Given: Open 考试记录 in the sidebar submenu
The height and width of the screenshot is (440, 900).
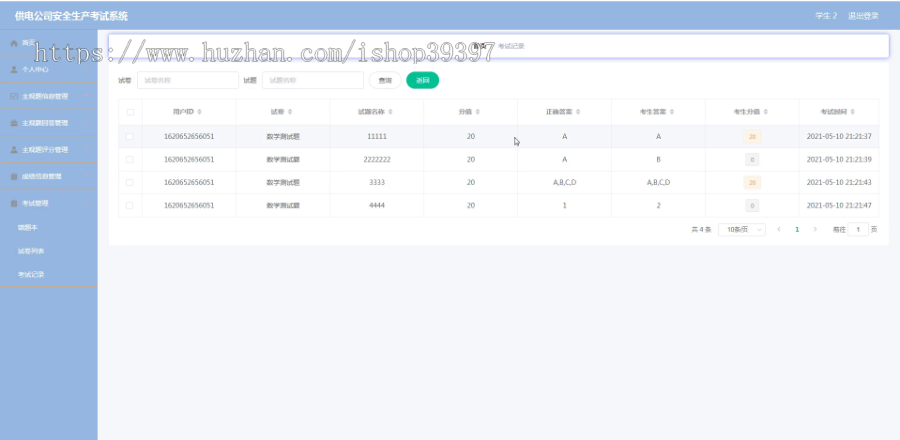Looking at the screenshot, I should [31, 275].
